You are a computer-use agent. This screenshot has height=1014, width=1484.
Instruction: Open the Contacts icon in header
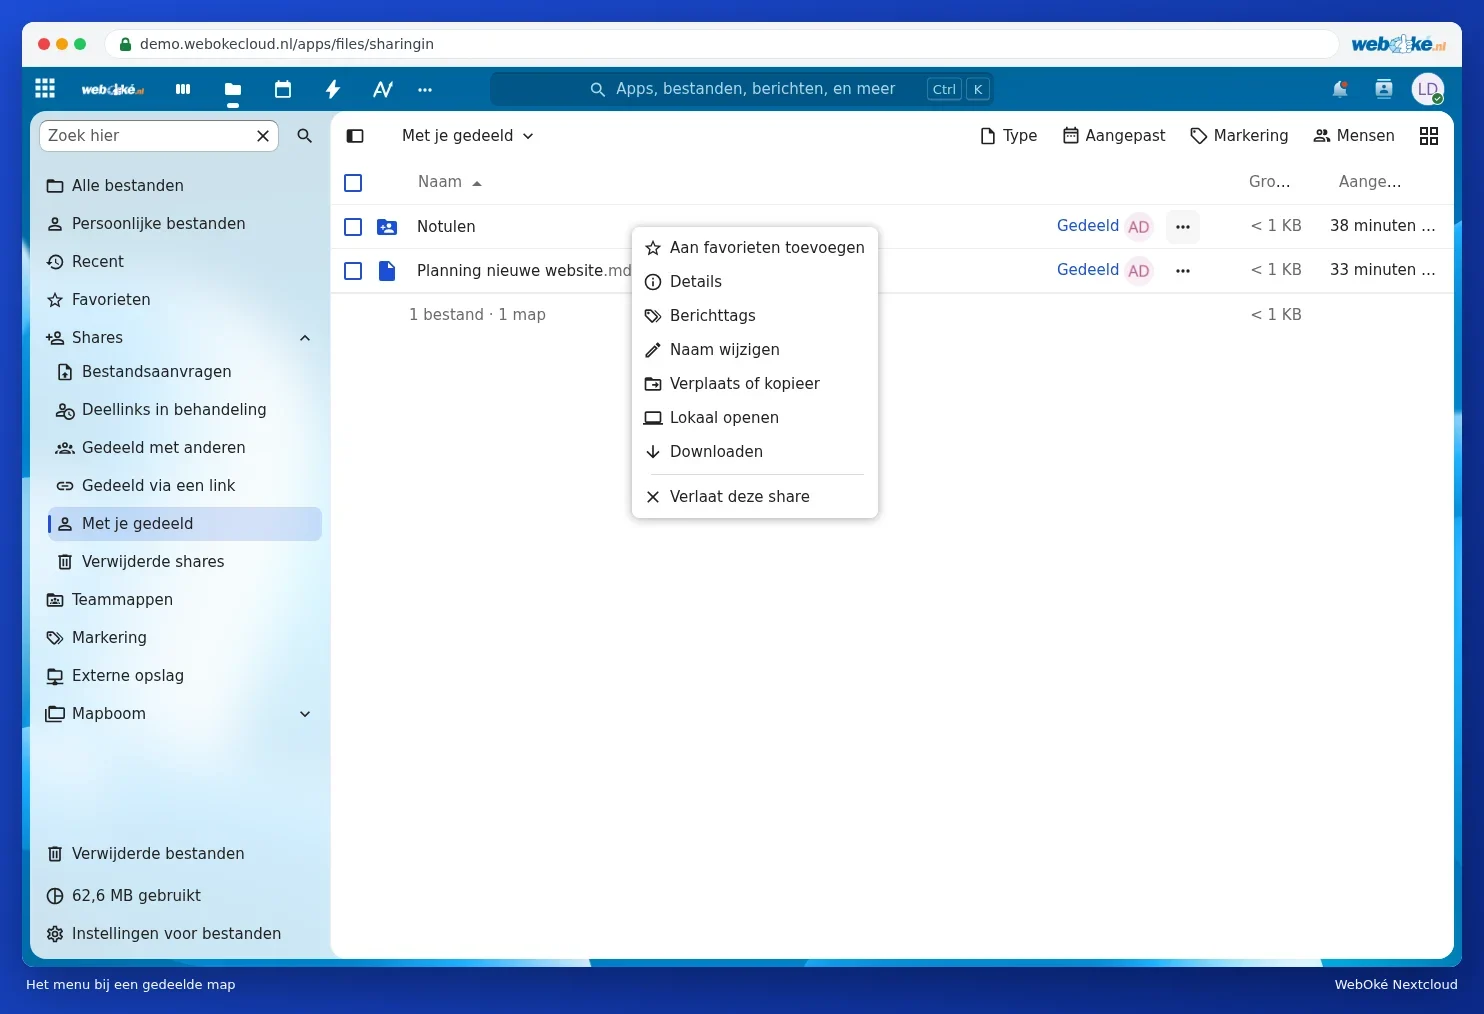1384,89
